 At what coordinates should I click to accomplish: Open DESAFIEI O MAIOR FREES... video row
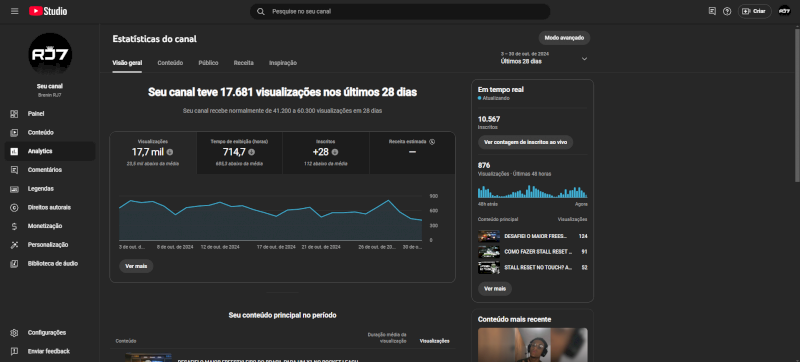point(533,236)
